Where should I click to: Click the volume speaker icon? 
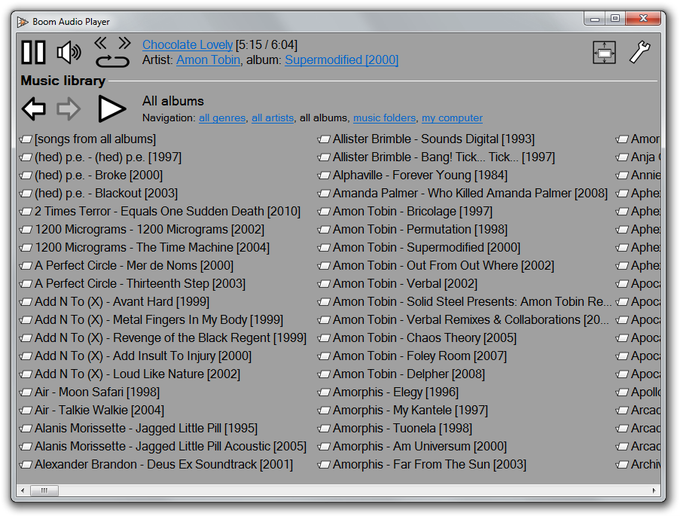coord(69,52)
